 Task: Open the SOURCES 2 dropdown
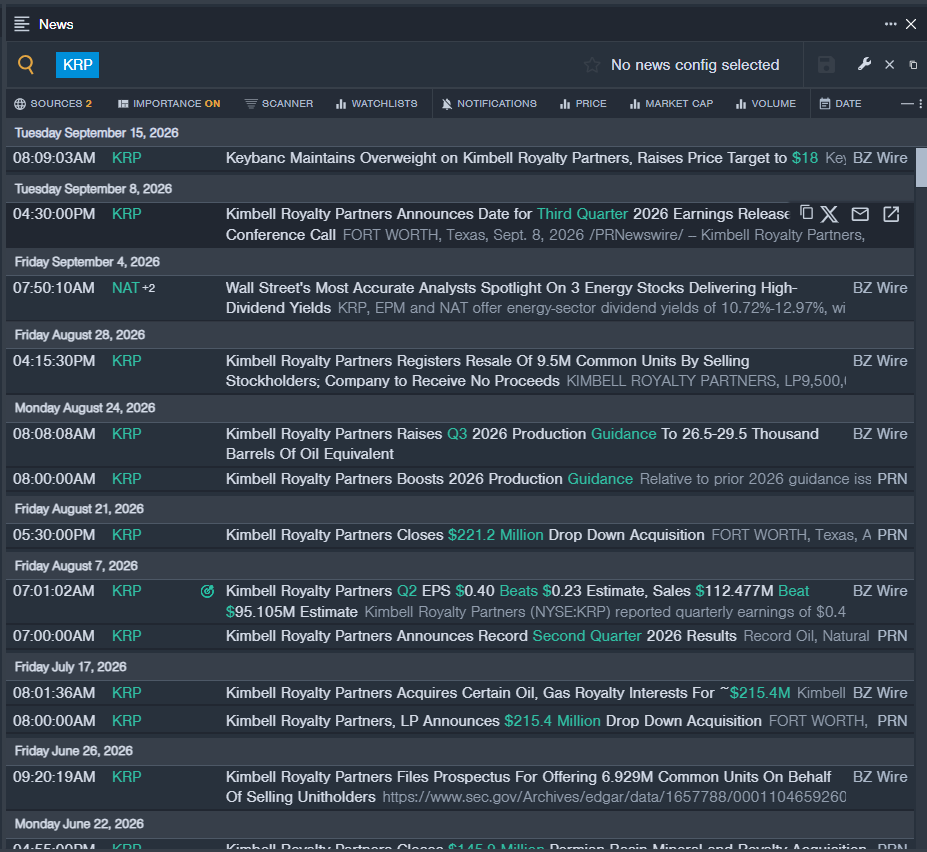(x=53, y=103)
